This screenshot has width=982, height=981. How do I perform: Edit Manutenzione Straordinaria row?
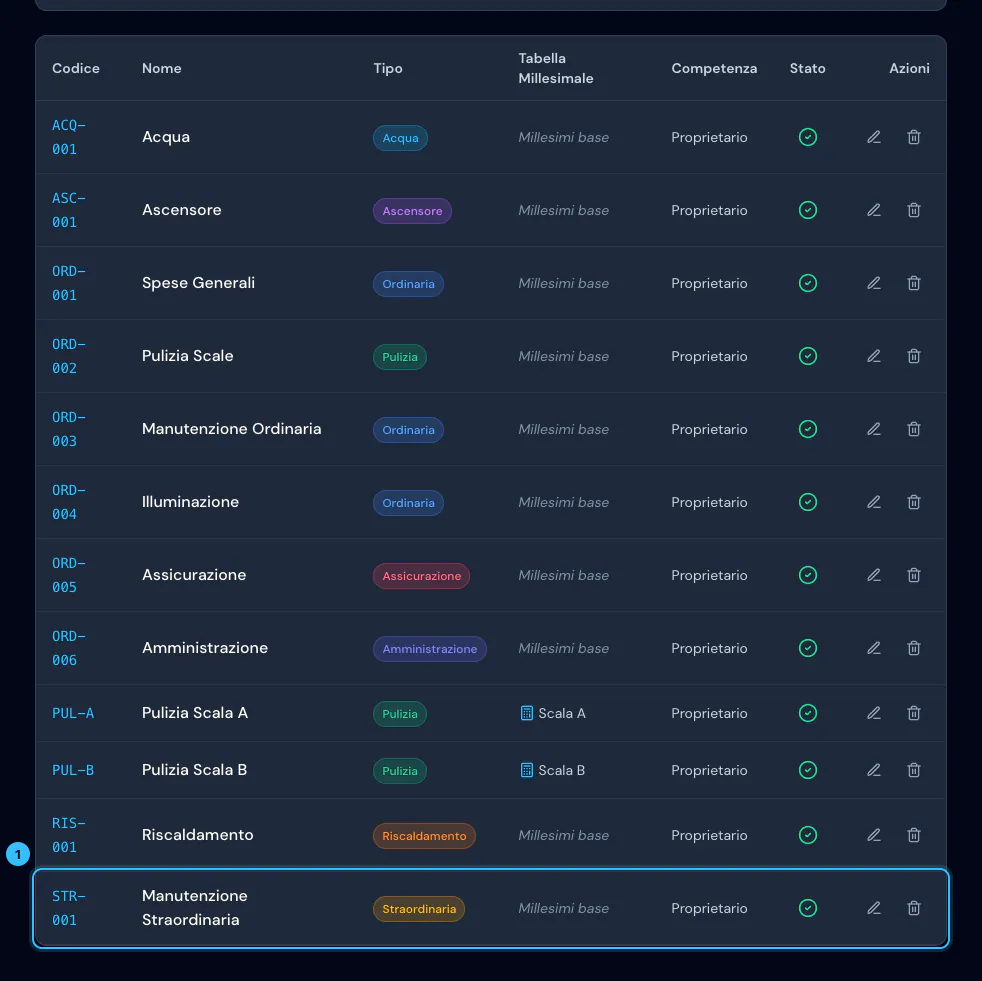tap(874, 908)
